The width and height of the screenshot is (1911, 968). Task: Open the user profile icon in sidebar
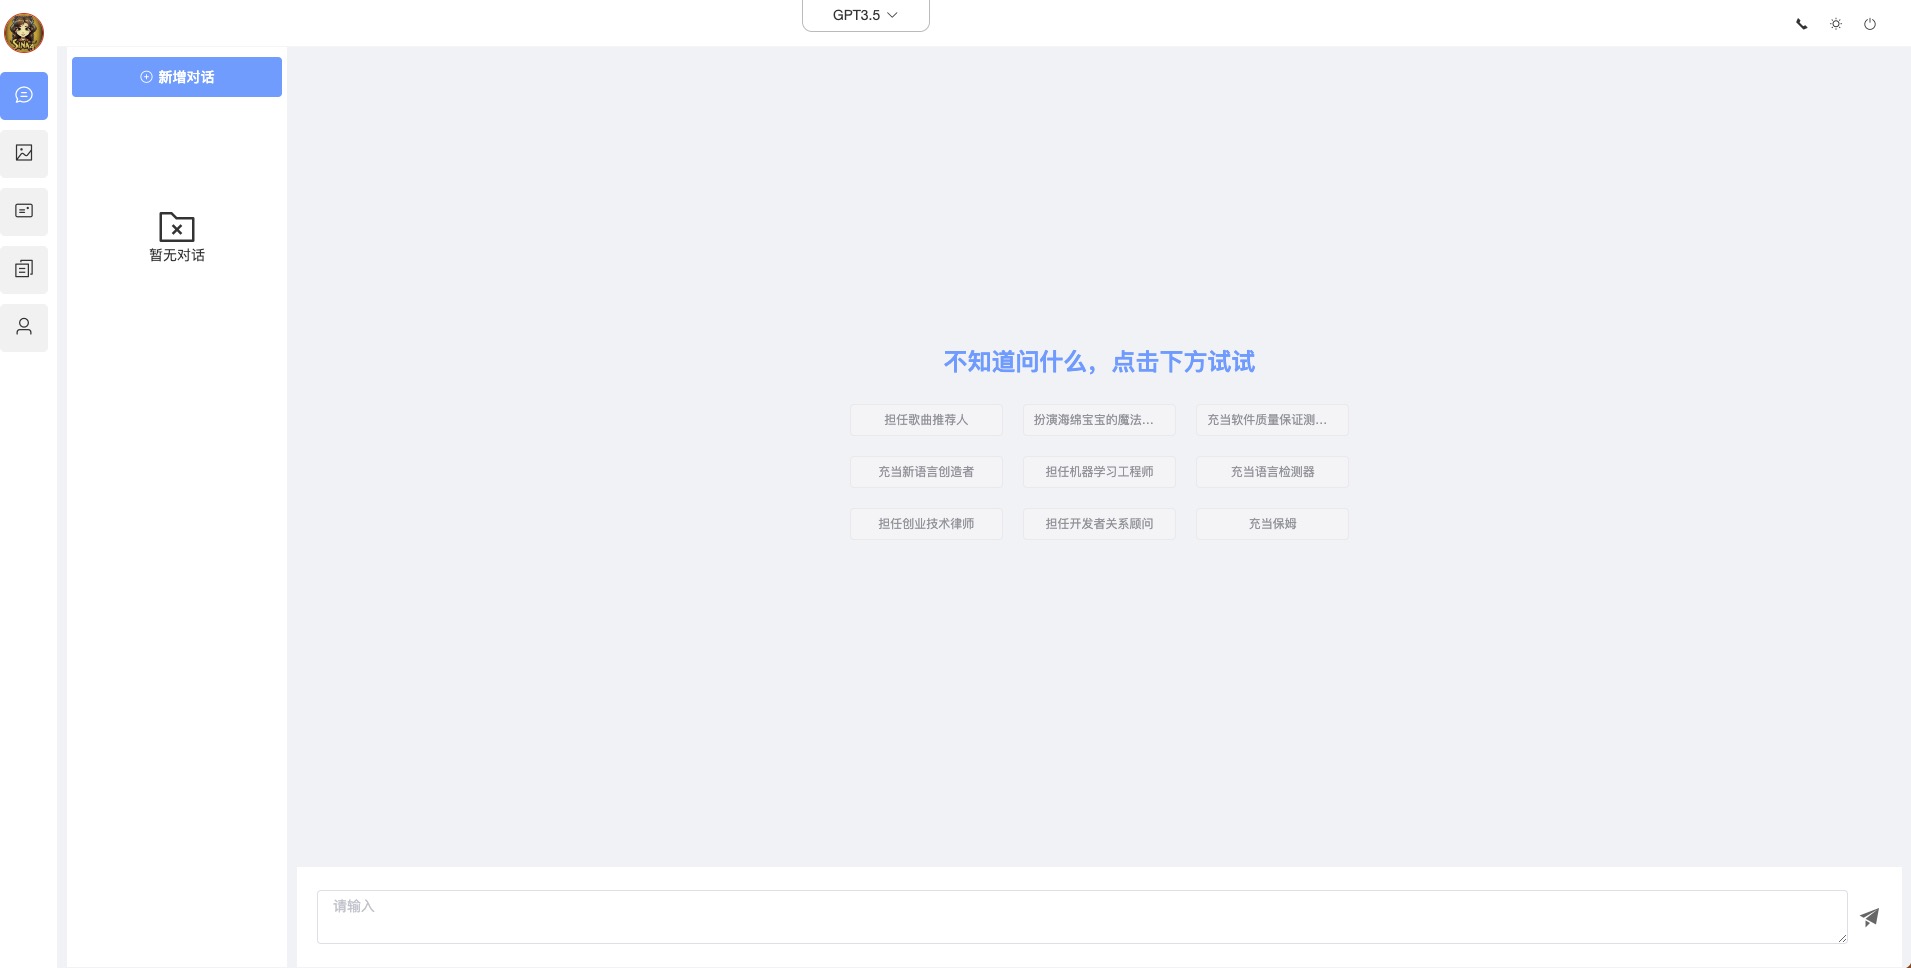point(23,327)
